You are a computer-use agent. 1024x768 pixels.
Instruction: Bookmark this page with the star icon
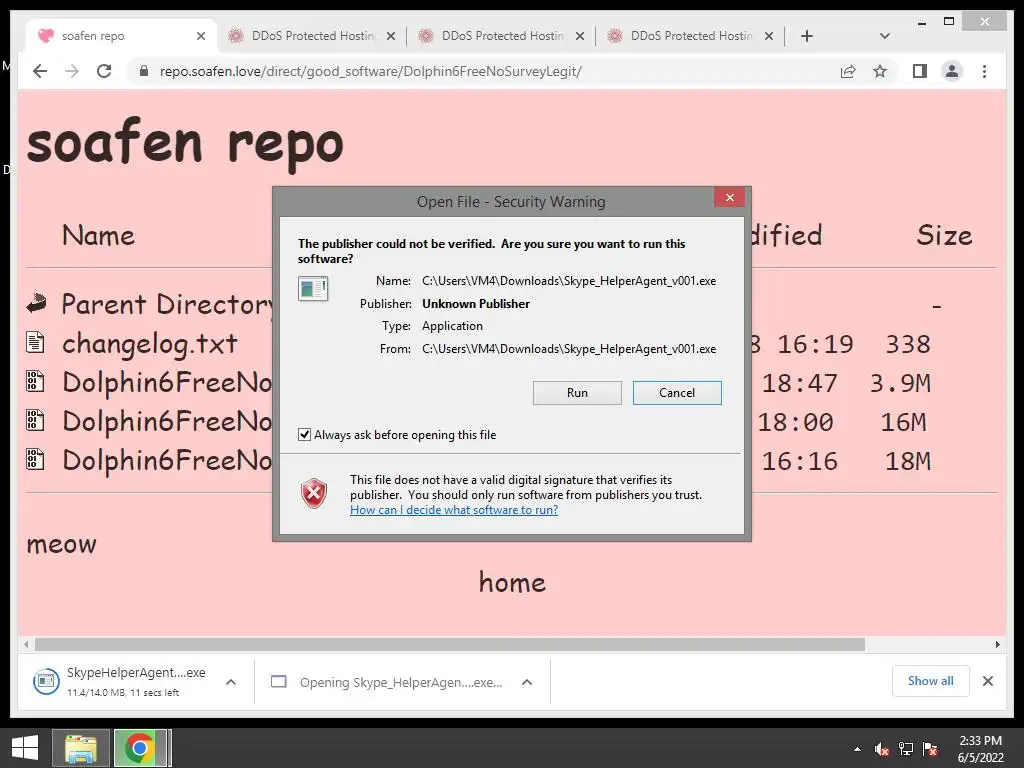click(x=880, y=71)
